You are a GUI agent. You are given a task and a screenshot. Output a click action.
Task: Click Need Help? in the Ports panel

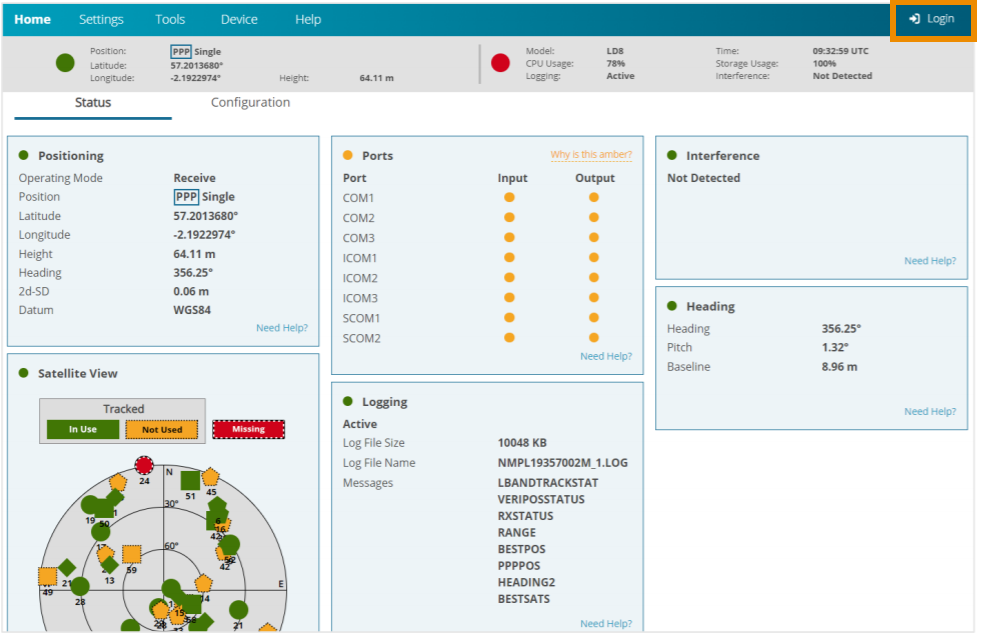pyautogui.click(x=606, y=356)
